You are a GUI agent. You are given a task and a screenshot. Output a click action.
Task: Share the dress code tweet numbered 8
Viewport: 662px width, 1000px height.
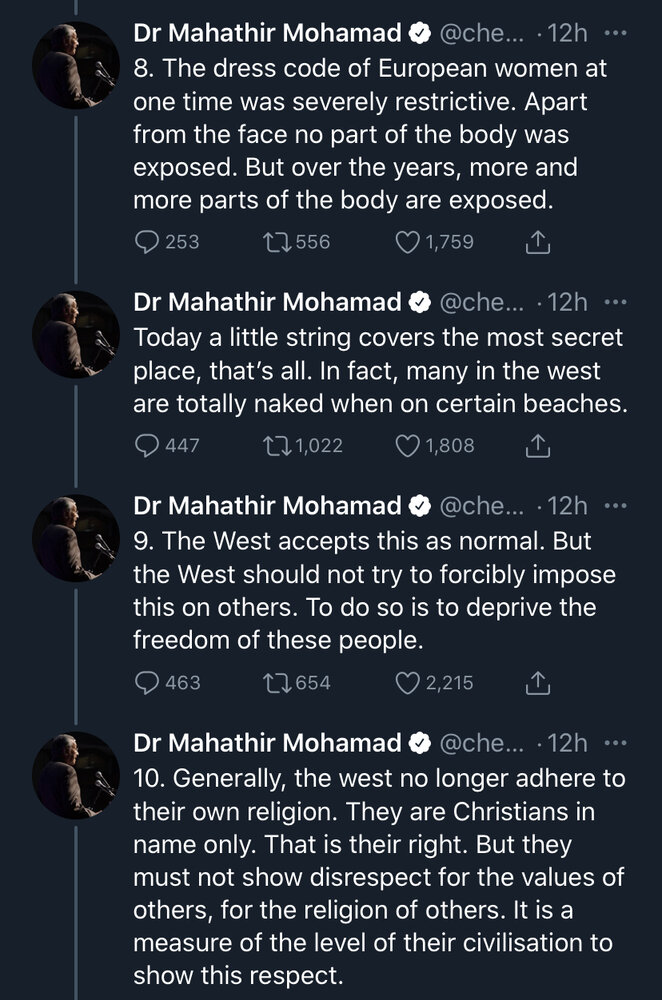click(538, 242)
